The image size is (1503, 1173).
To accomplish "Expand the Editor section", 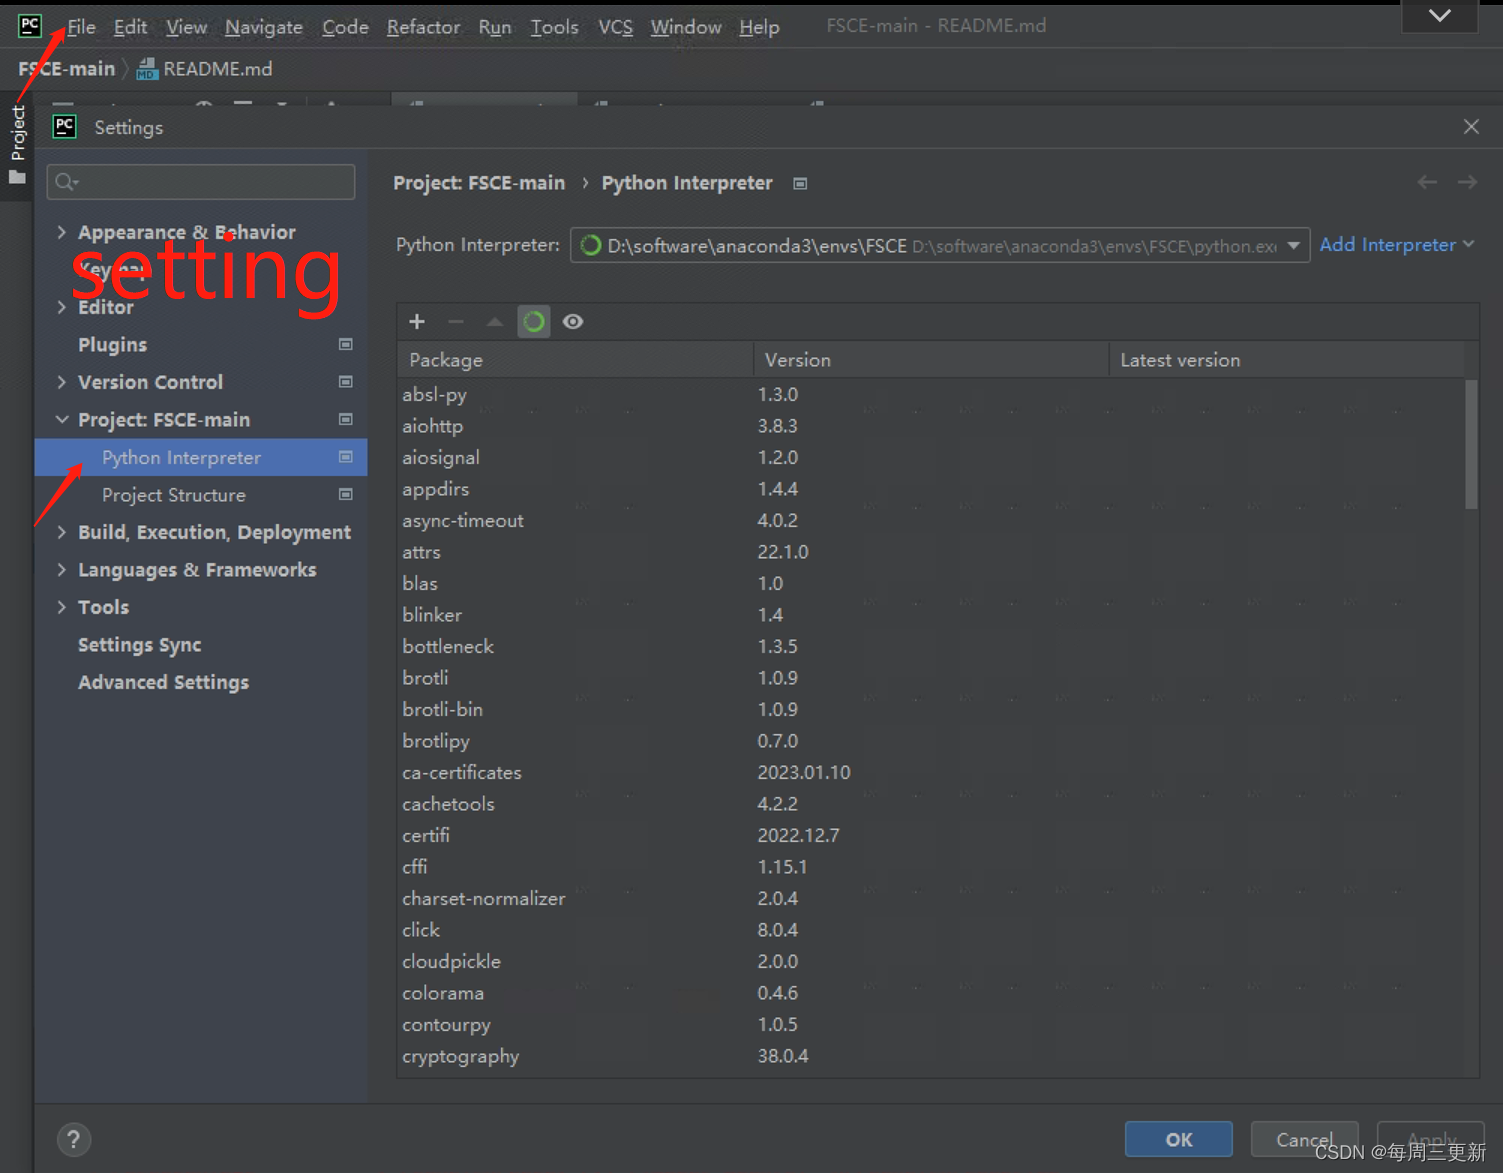I will [x=62, y=307].
